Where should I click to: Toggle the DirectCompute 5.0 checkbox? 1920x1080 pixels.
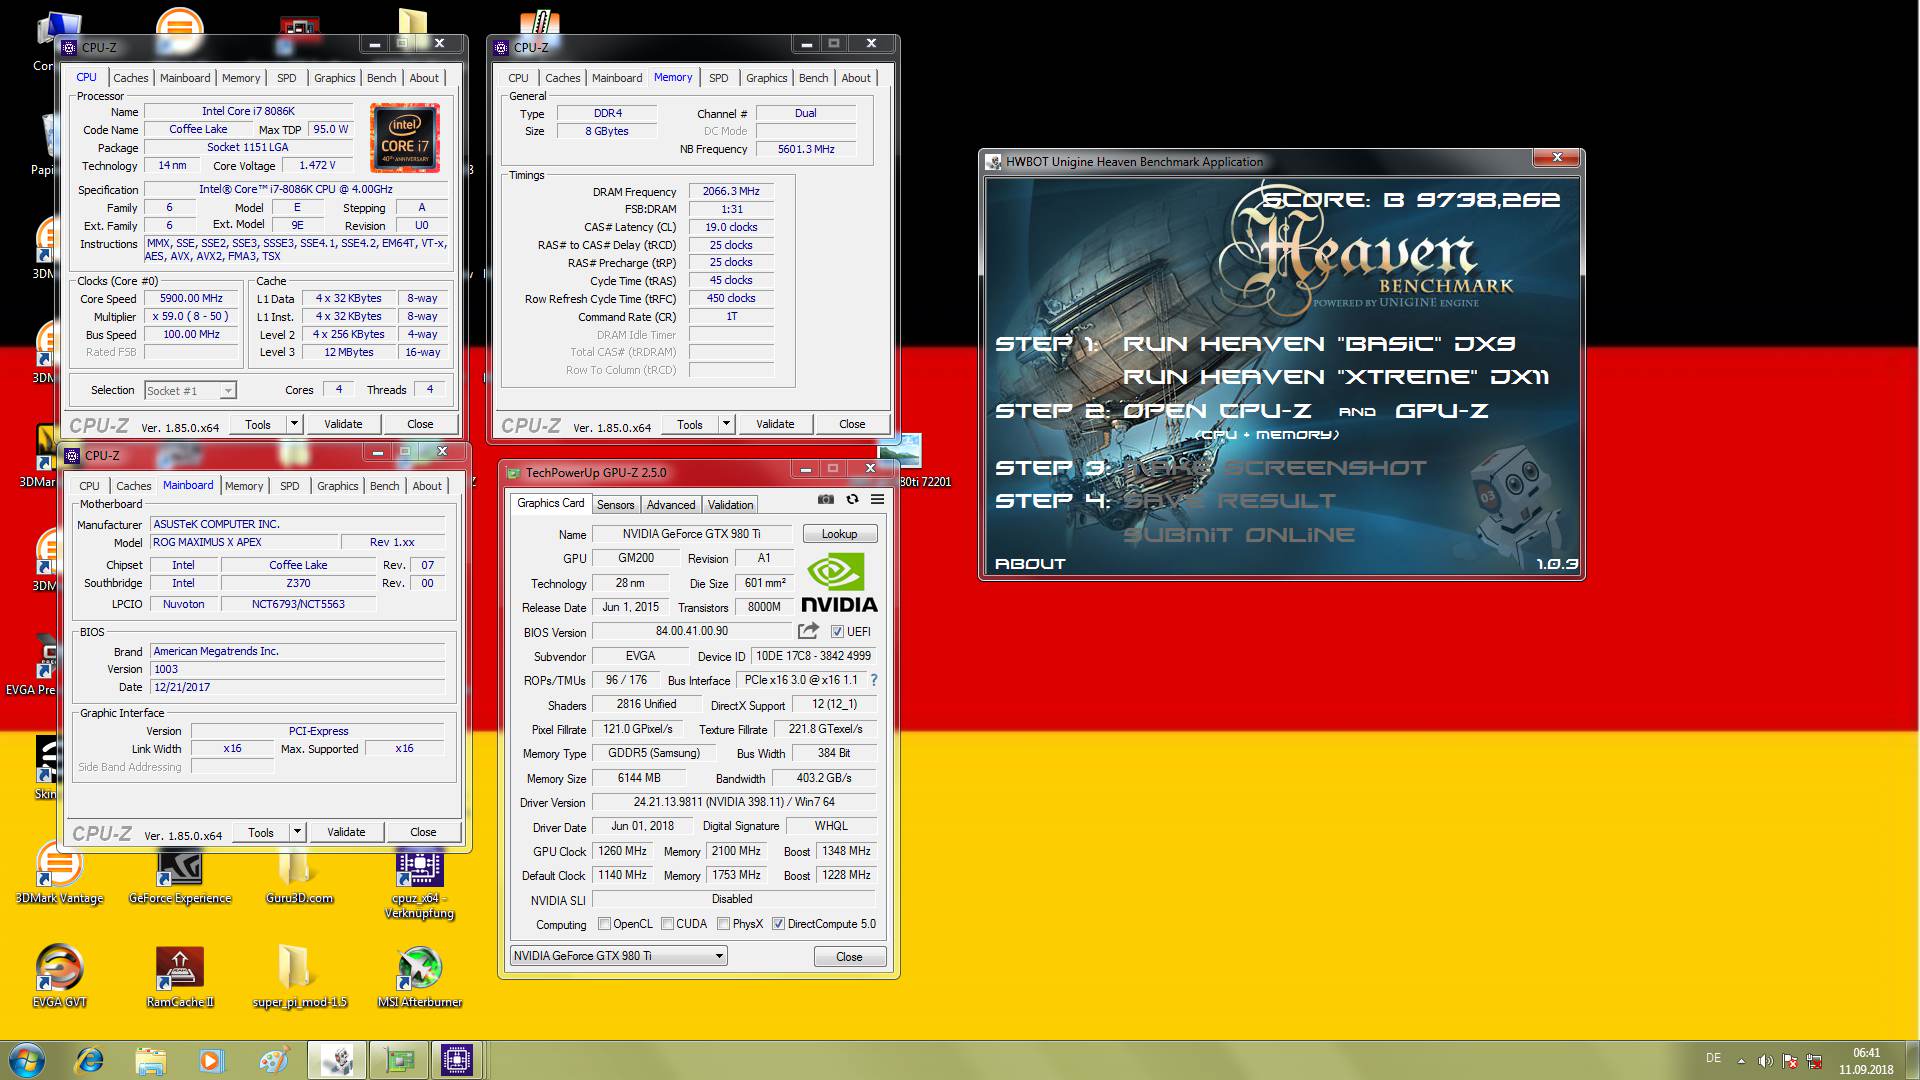pos(778,924)
